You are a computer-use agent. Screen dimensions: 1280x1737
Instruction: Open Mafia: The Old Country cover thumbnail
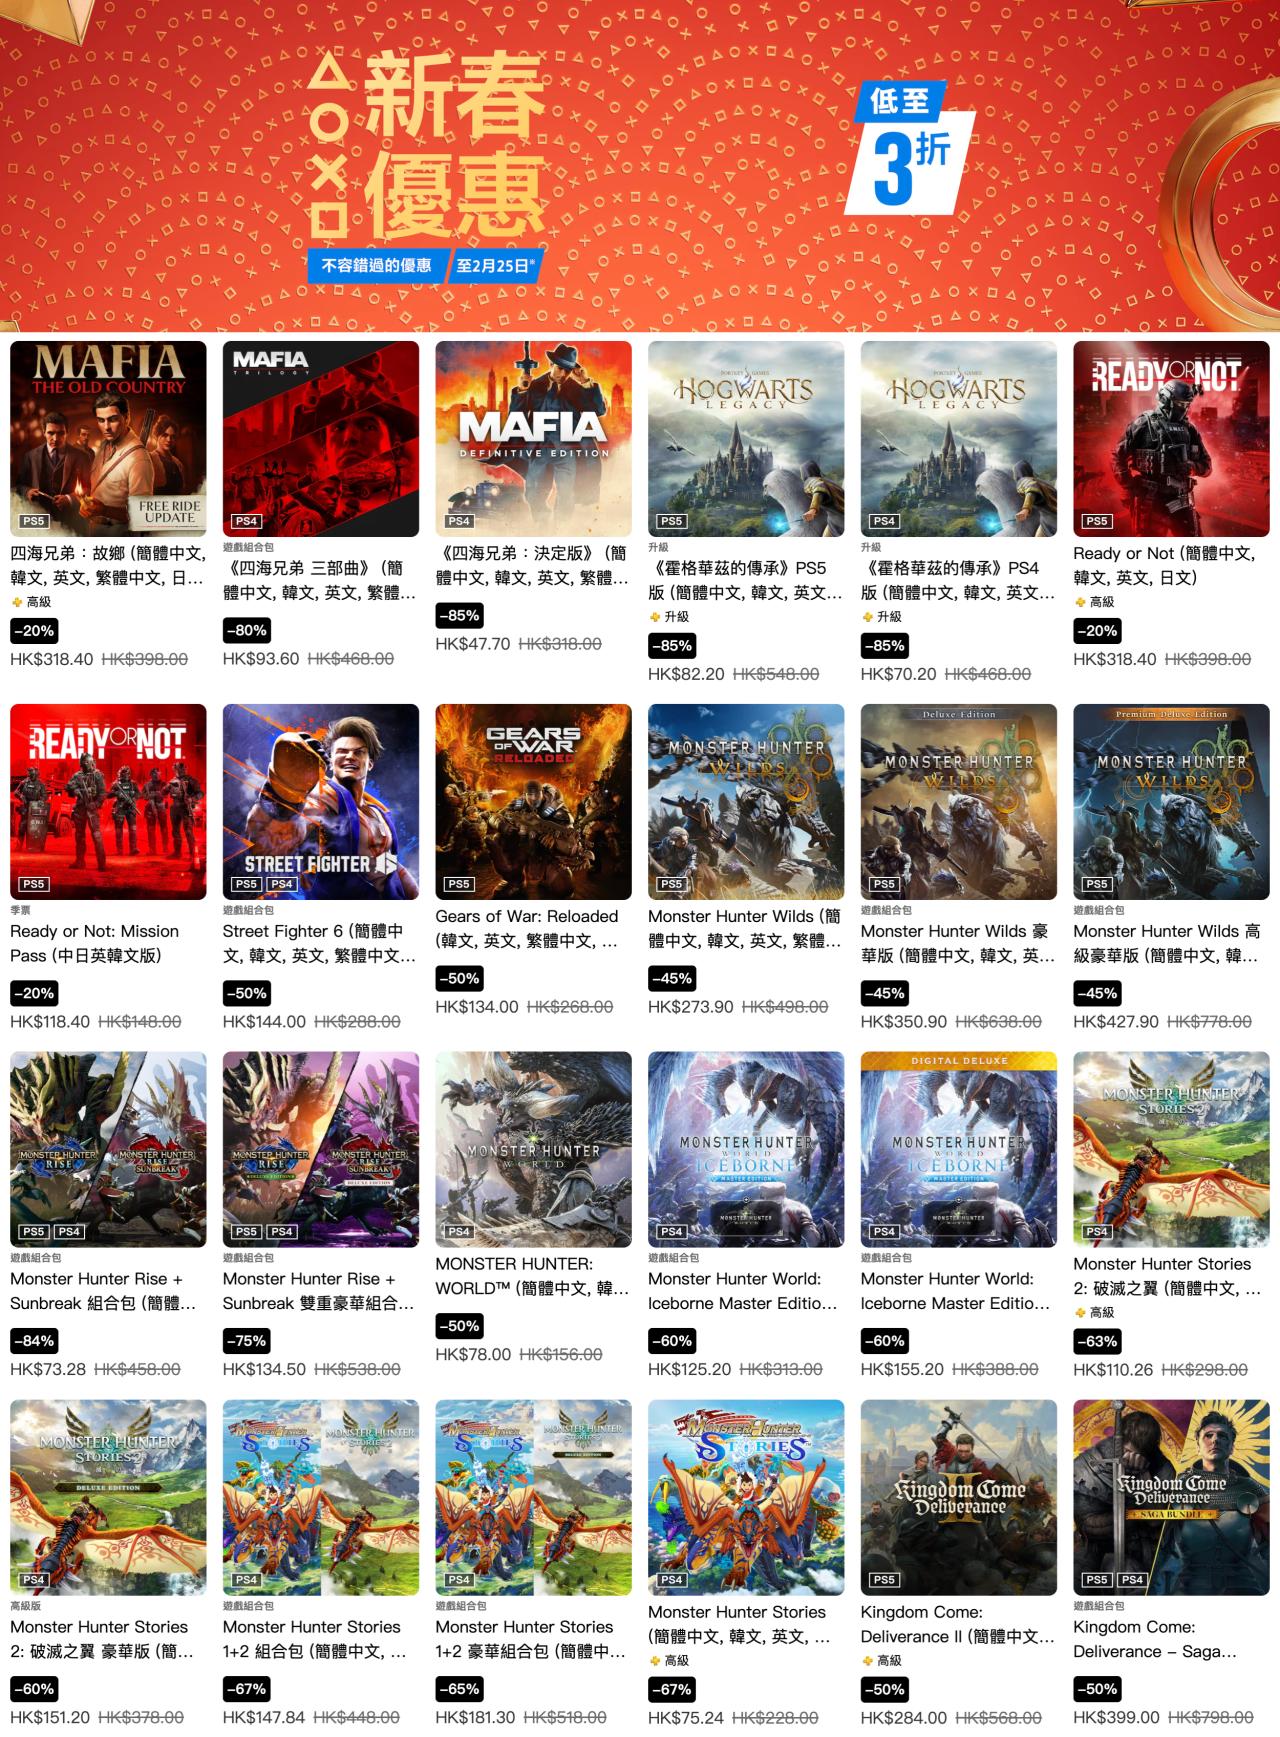click(x=108, y=438)
